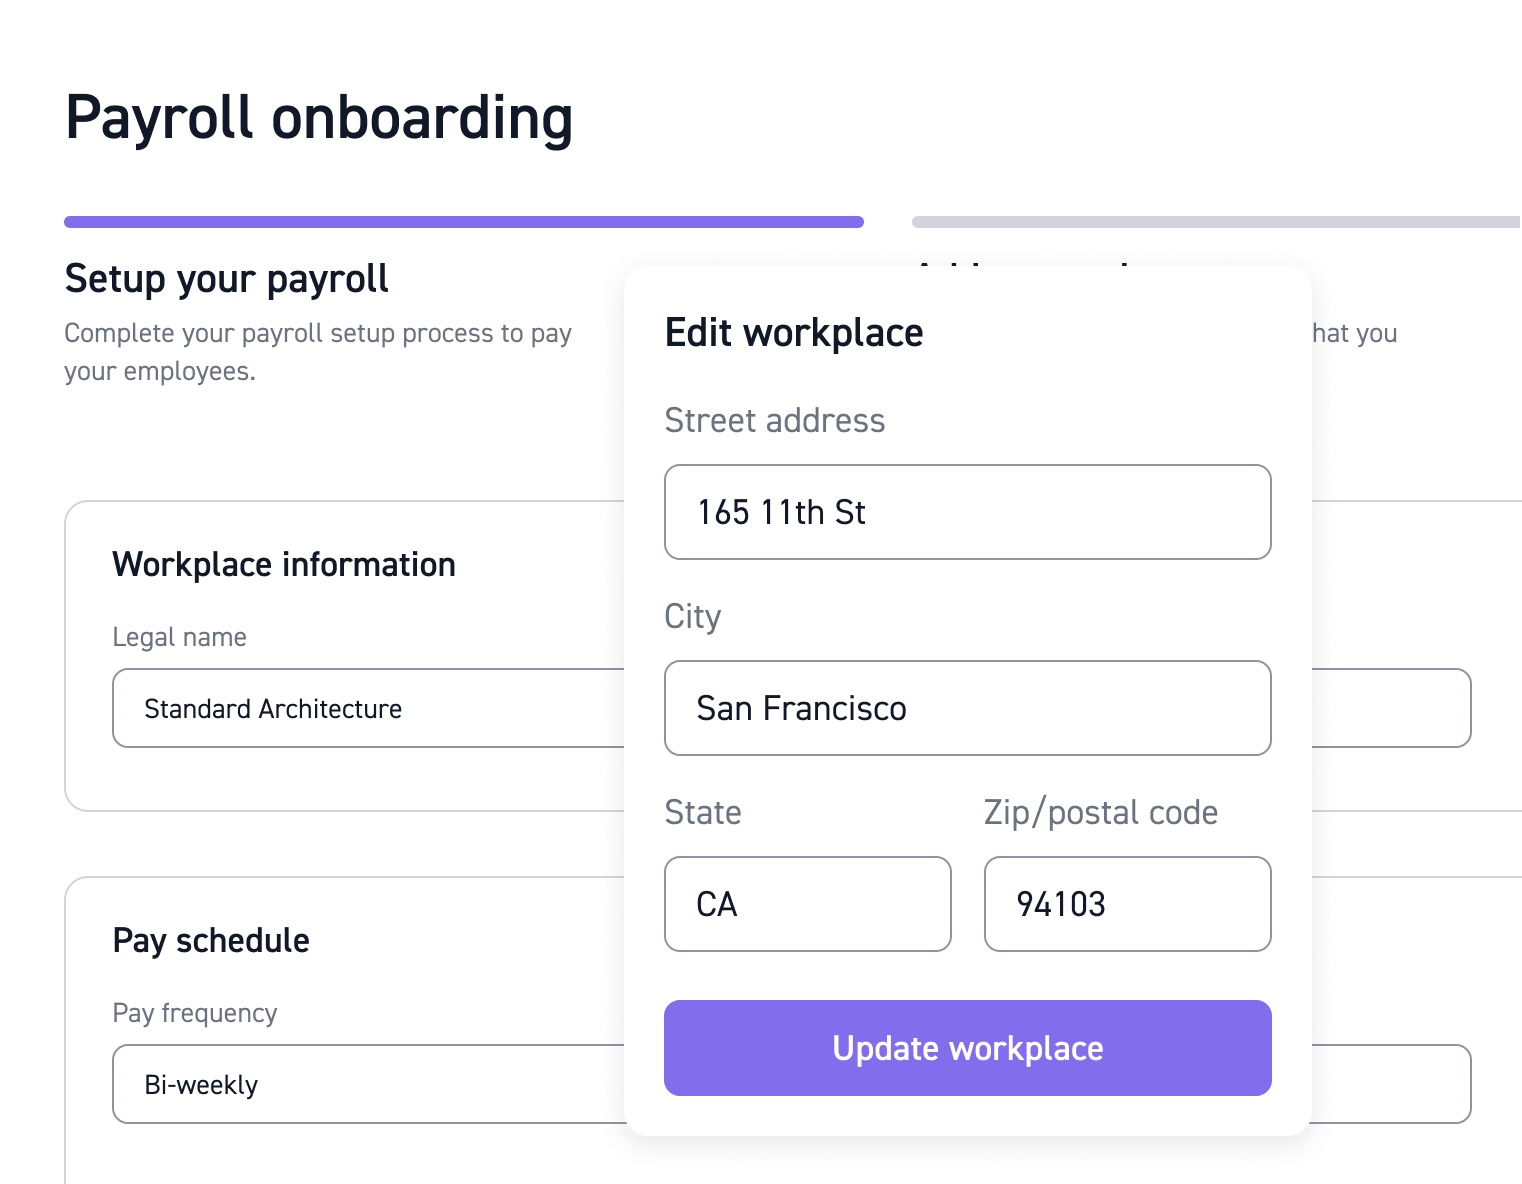Click the Payroll onboarding page title
The width and height of the screenshot is (1522, 1184).
[319, 118]
